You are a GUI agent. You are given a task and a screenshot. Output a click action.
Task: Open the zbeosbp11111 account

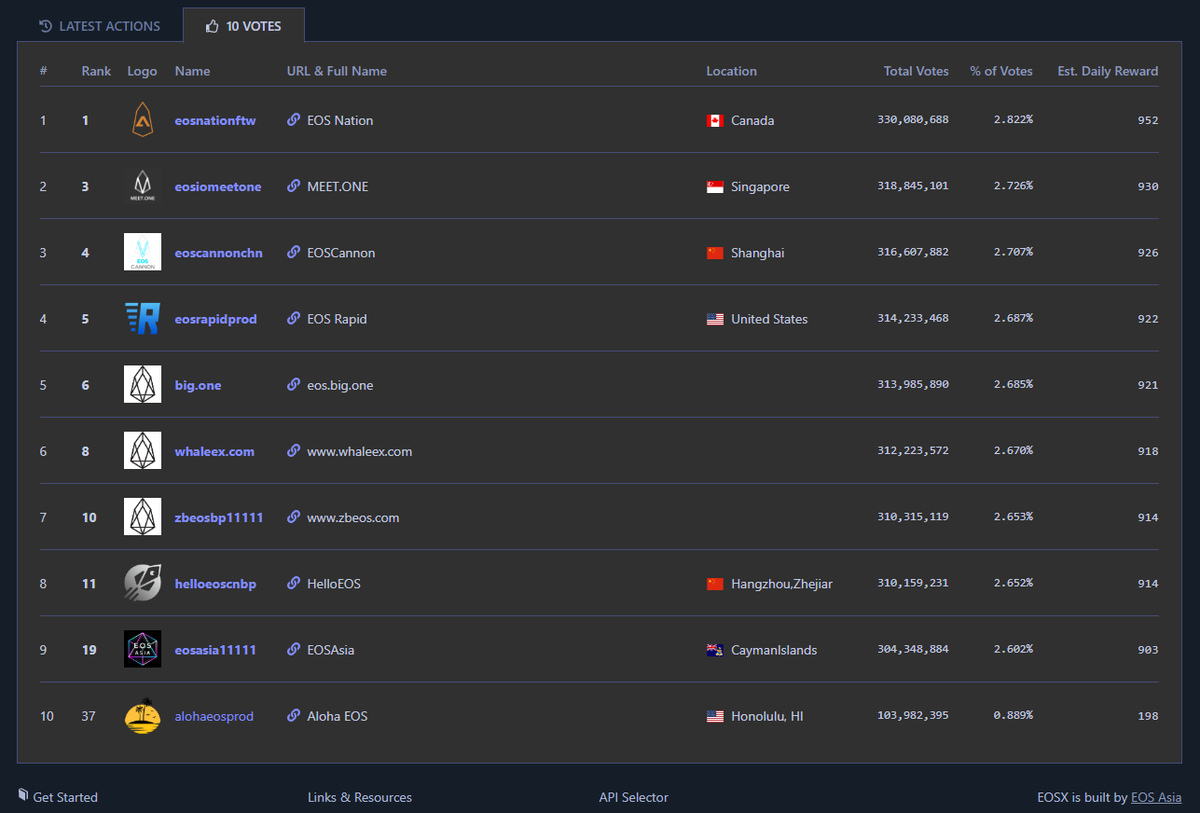(219, 517)
